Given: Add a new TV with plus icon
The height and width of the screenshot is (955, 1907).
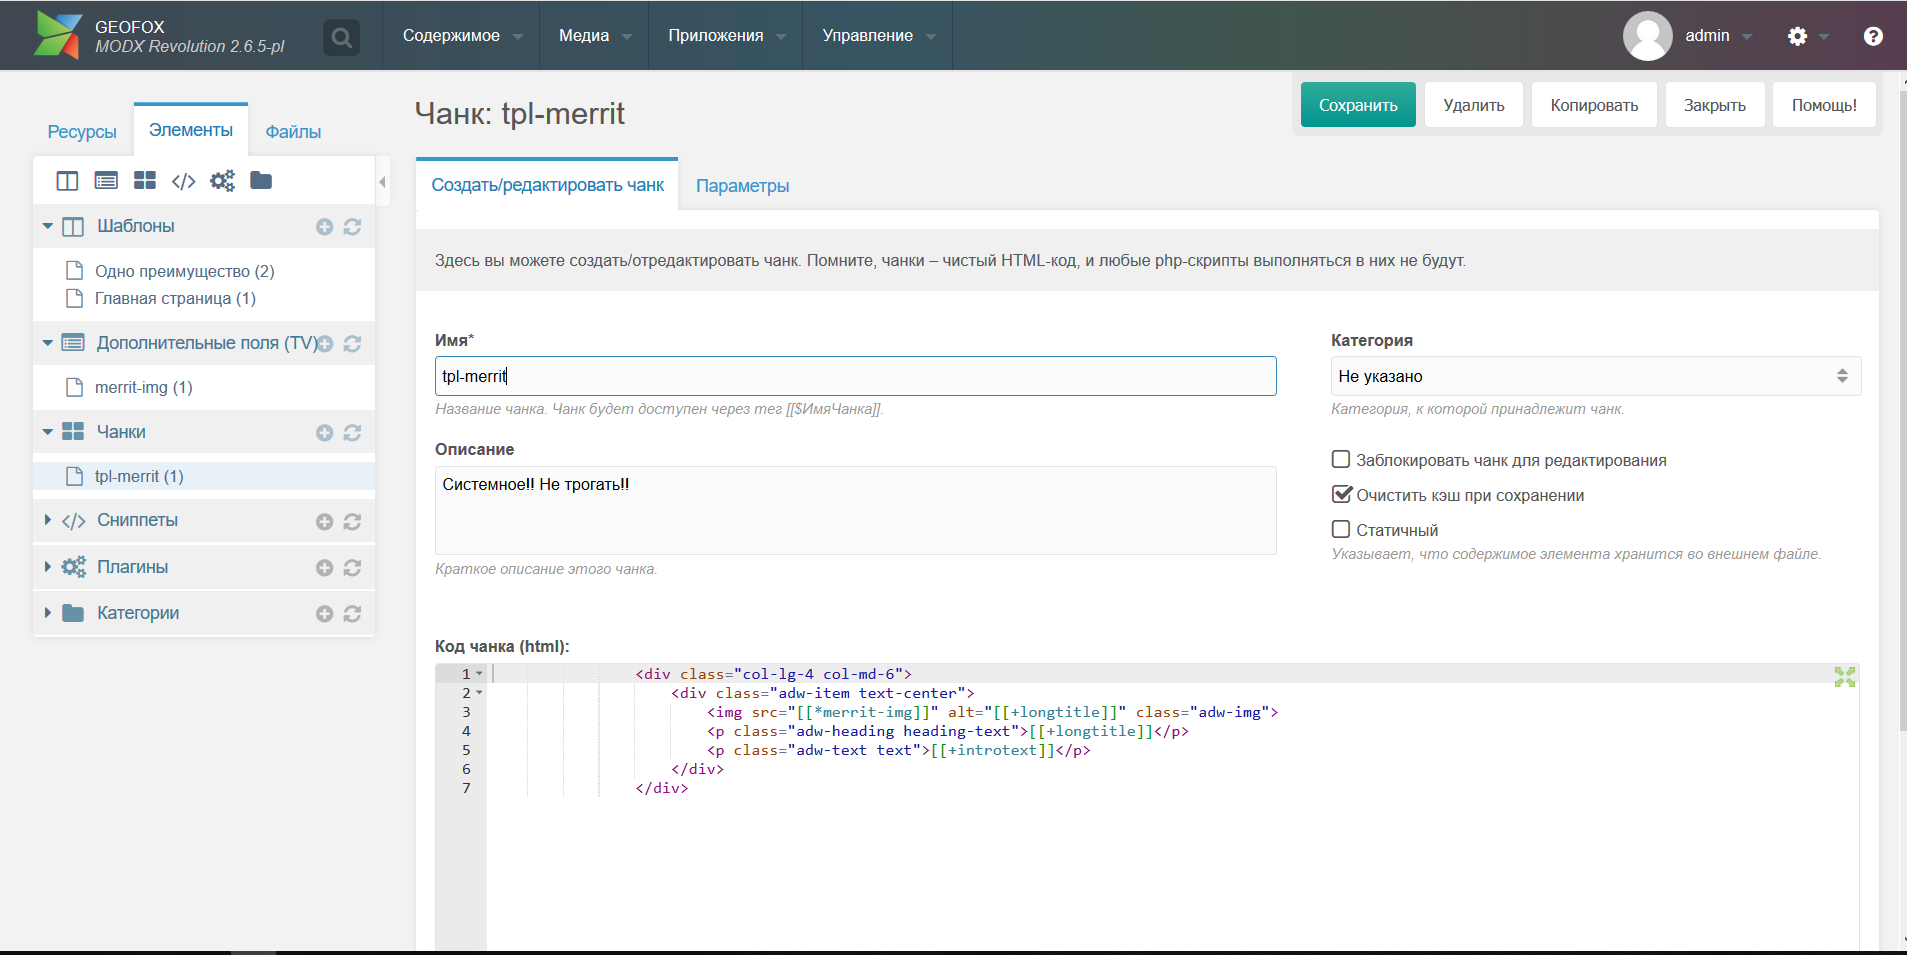Looking at the screenshot, I should click(324, 344).
